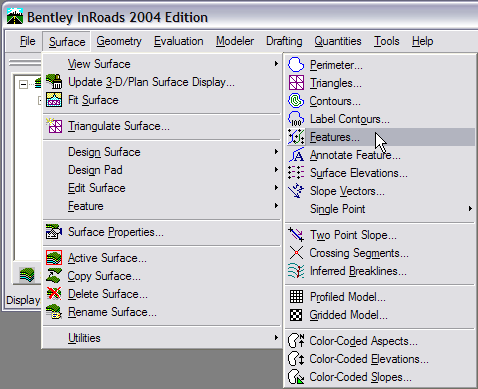Expand the Feature submenu arrow
The image size is (478, 389).
coord(276,206)
